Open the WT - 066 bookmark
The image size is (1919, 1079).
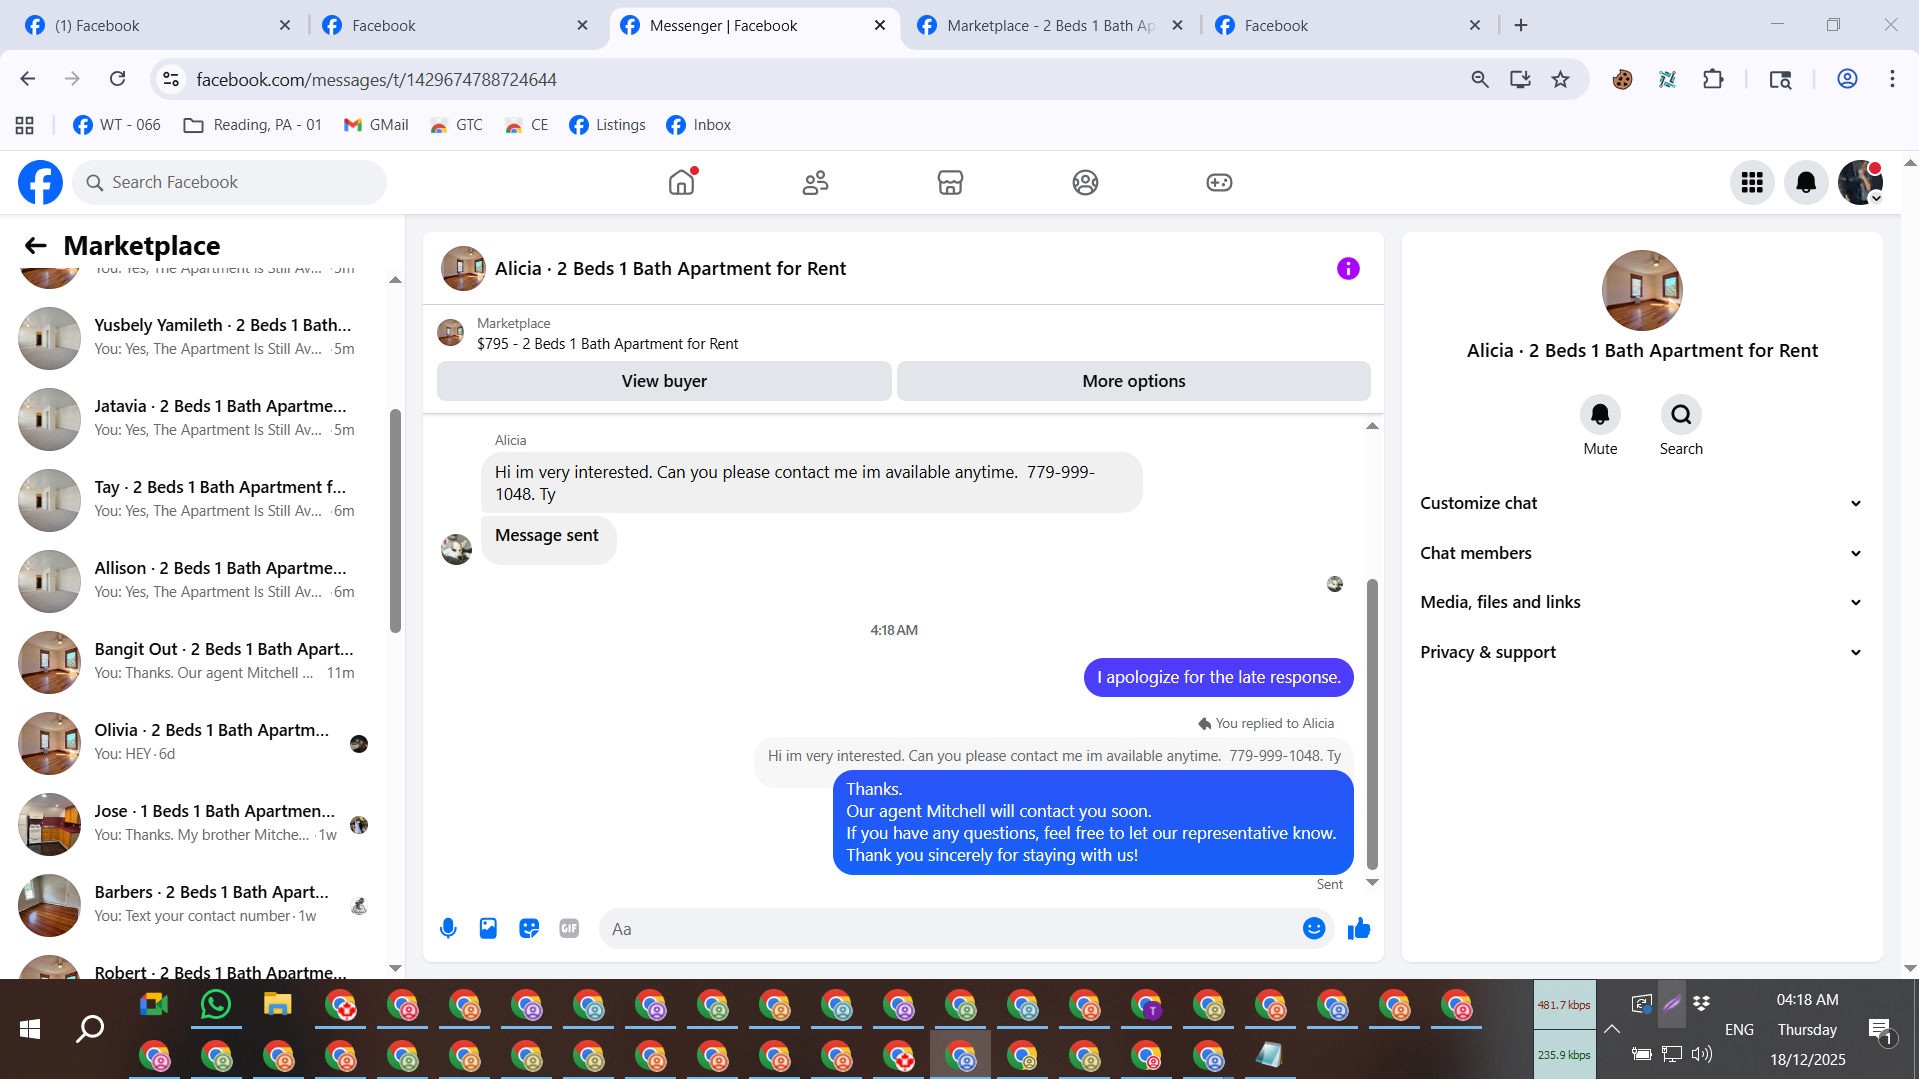pos(117,125)
